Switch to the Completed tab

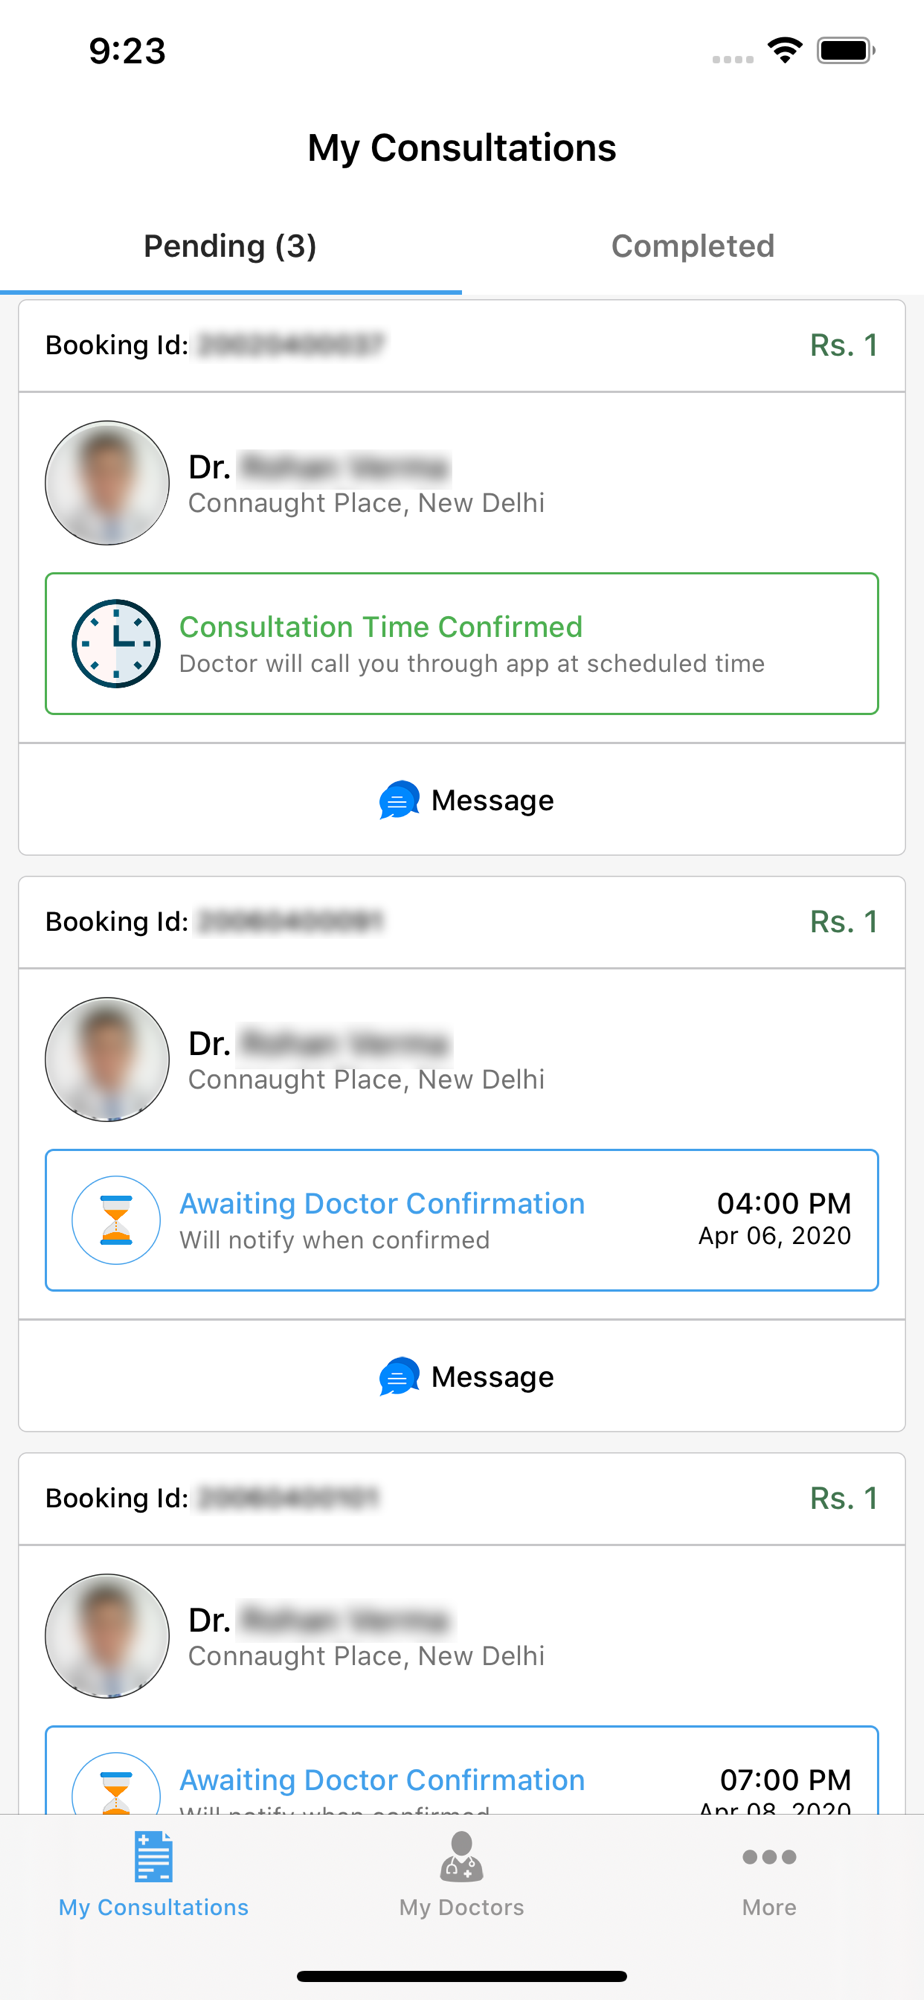[693, 246]
